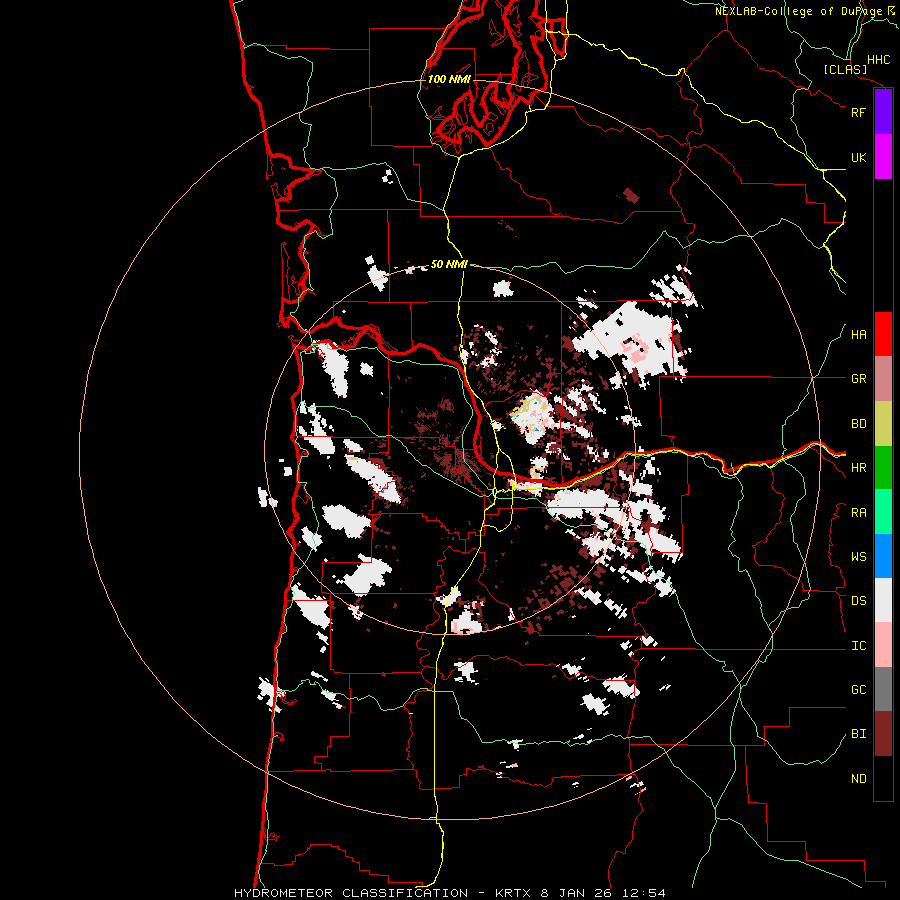Click the GR legend label
Image resolution: width=900 pixels, height=900 pixels.
pyautogui.click(x=858, y=379)
